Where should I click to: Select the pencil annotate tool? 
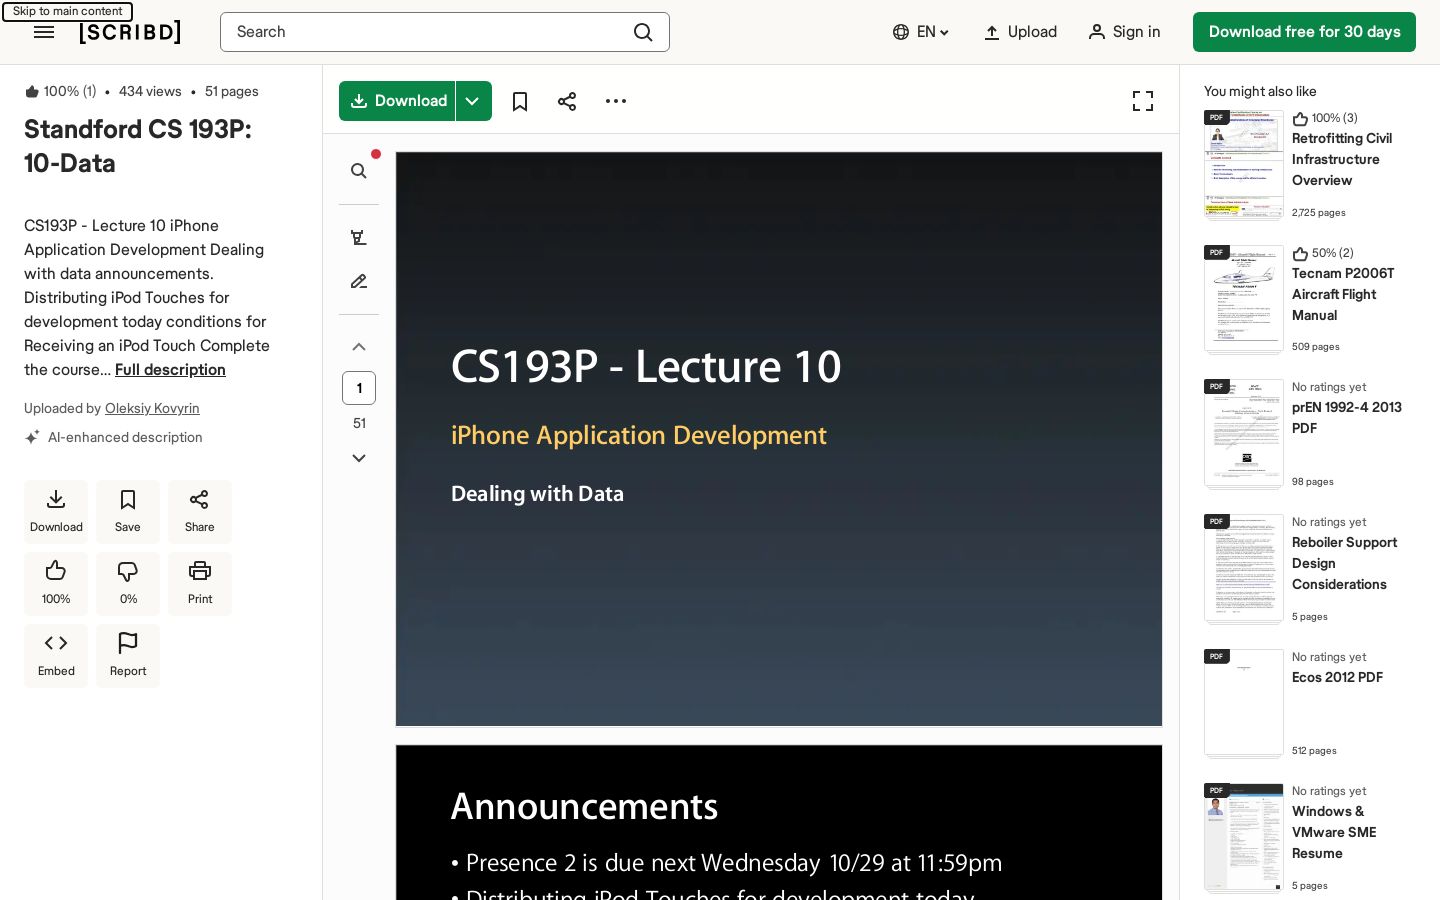(359, 281)
